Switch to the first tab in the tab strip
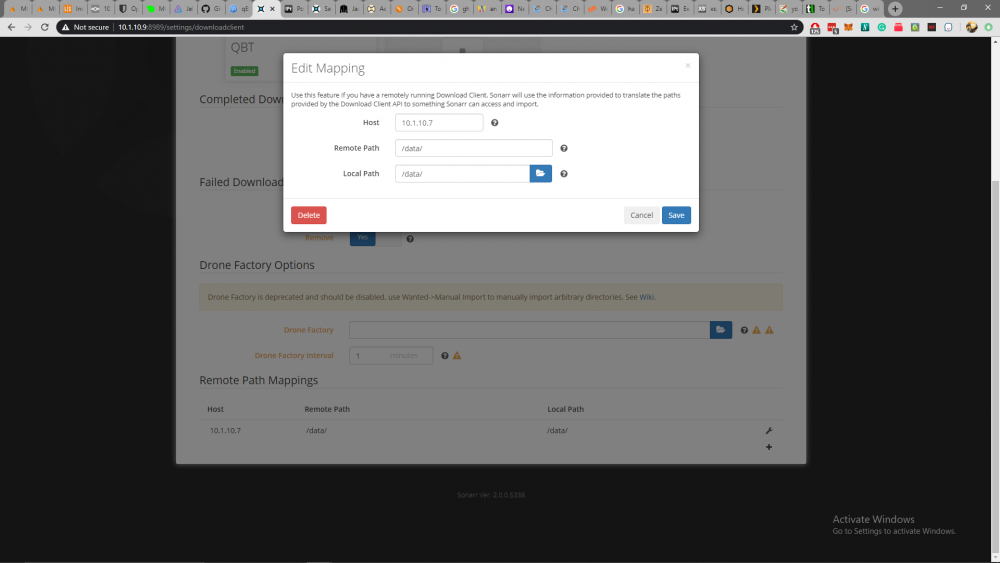 tap(17, 9)
